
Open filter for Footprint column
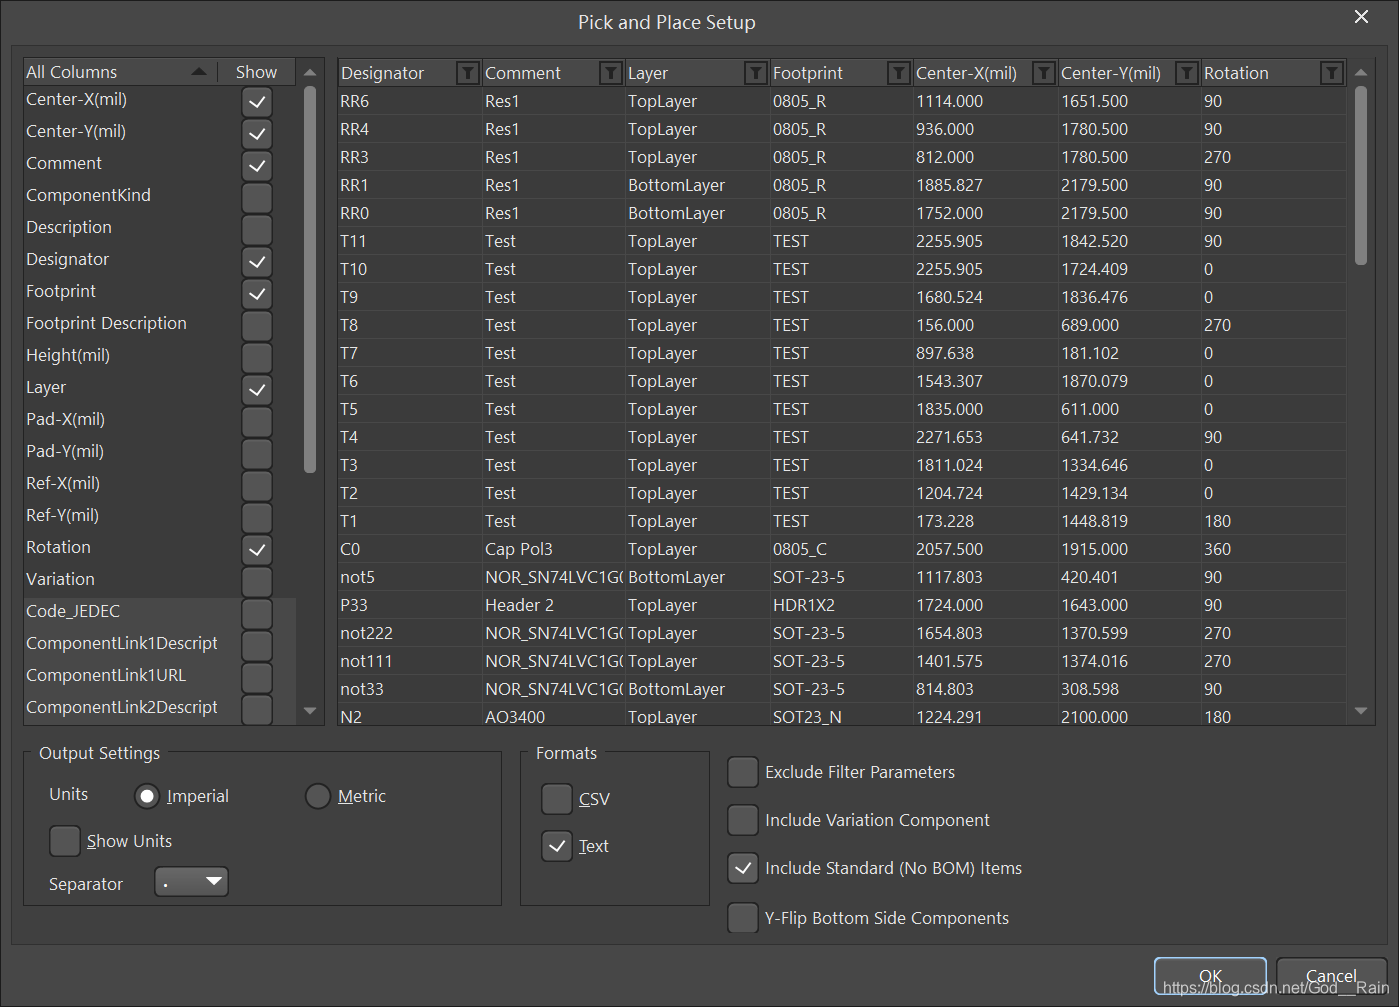tap(899, 73)
